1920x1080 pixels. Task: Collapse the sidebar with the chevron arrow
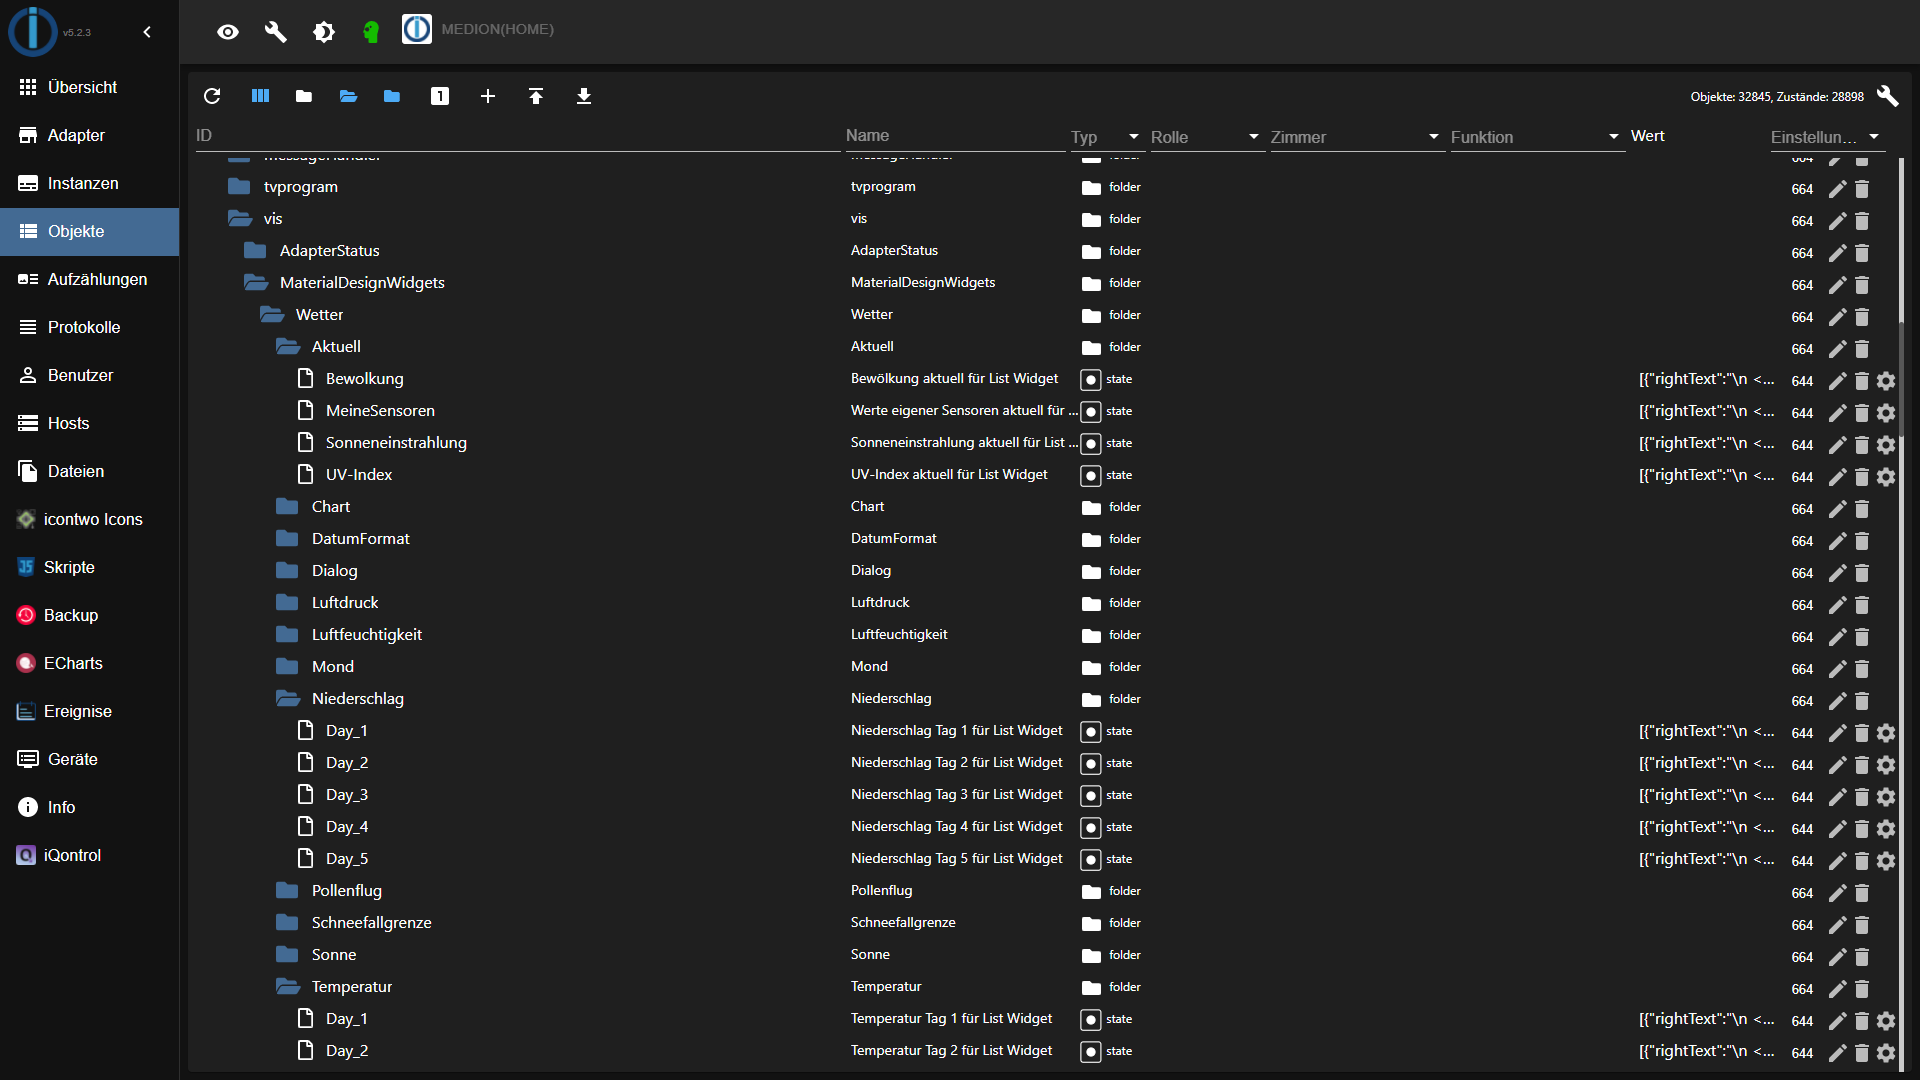tap(147, 32)
